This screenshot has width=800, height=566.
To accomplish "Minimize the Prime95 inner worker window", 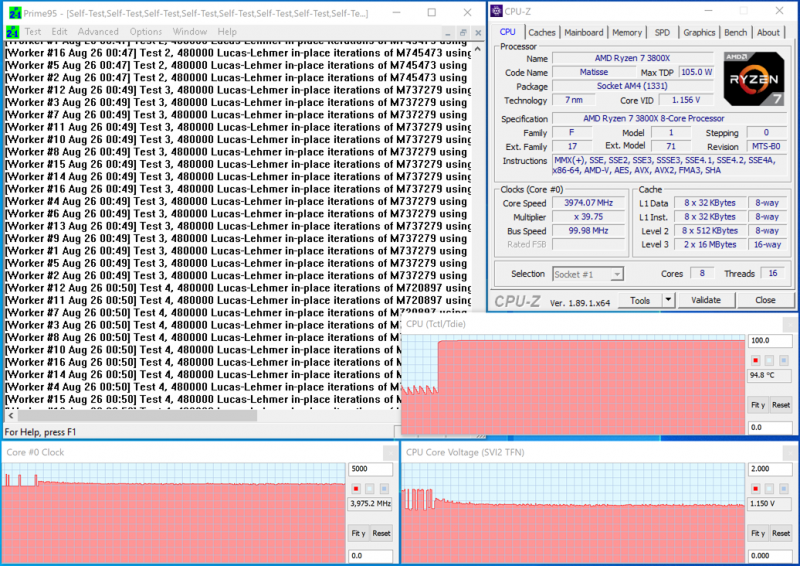I will click(x=447, y=33).
